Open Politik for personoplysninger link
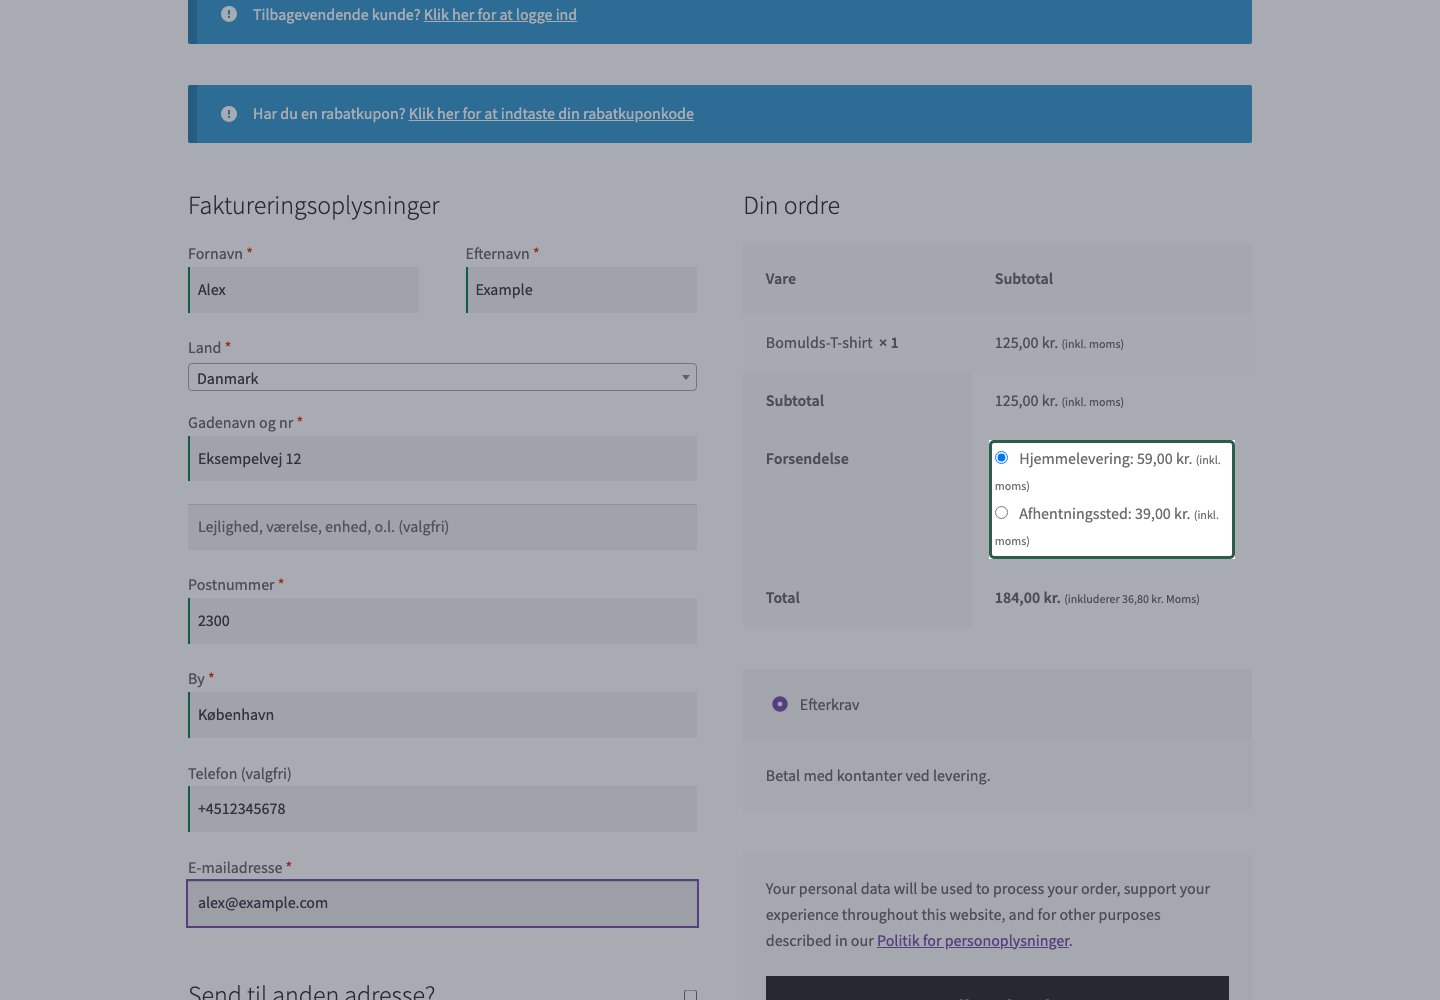 point(973,941)
